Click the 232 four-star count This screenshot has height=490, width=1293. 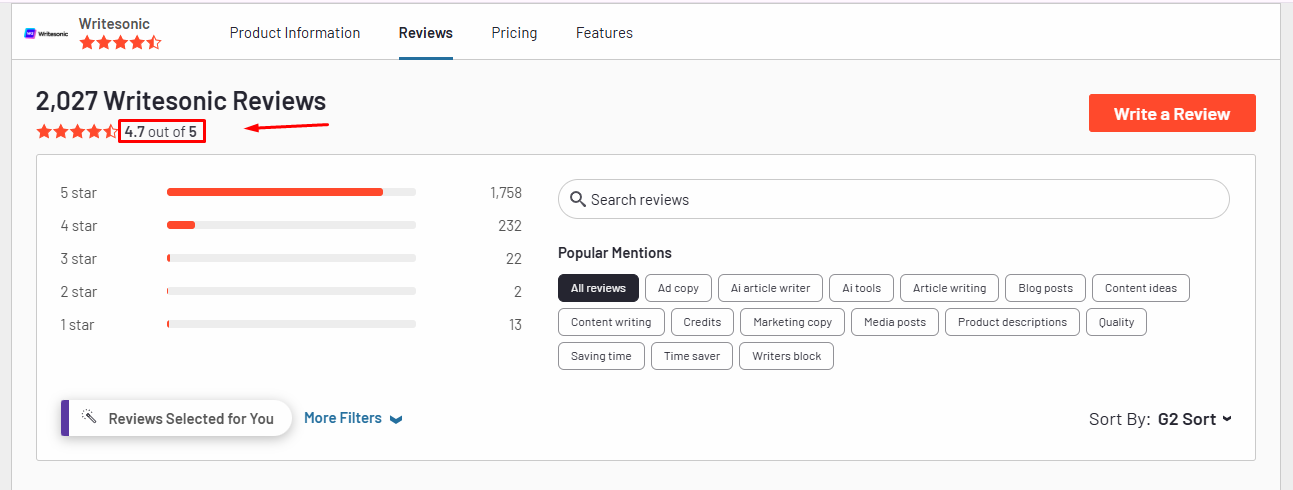pos(510,225)
